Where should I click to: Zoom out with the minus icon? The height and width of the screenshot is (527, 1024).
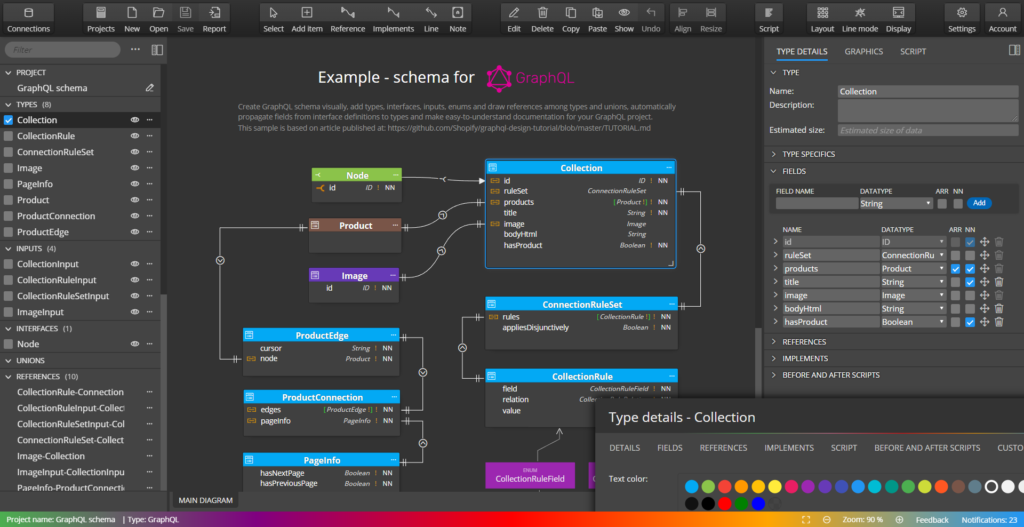point(827,520)
